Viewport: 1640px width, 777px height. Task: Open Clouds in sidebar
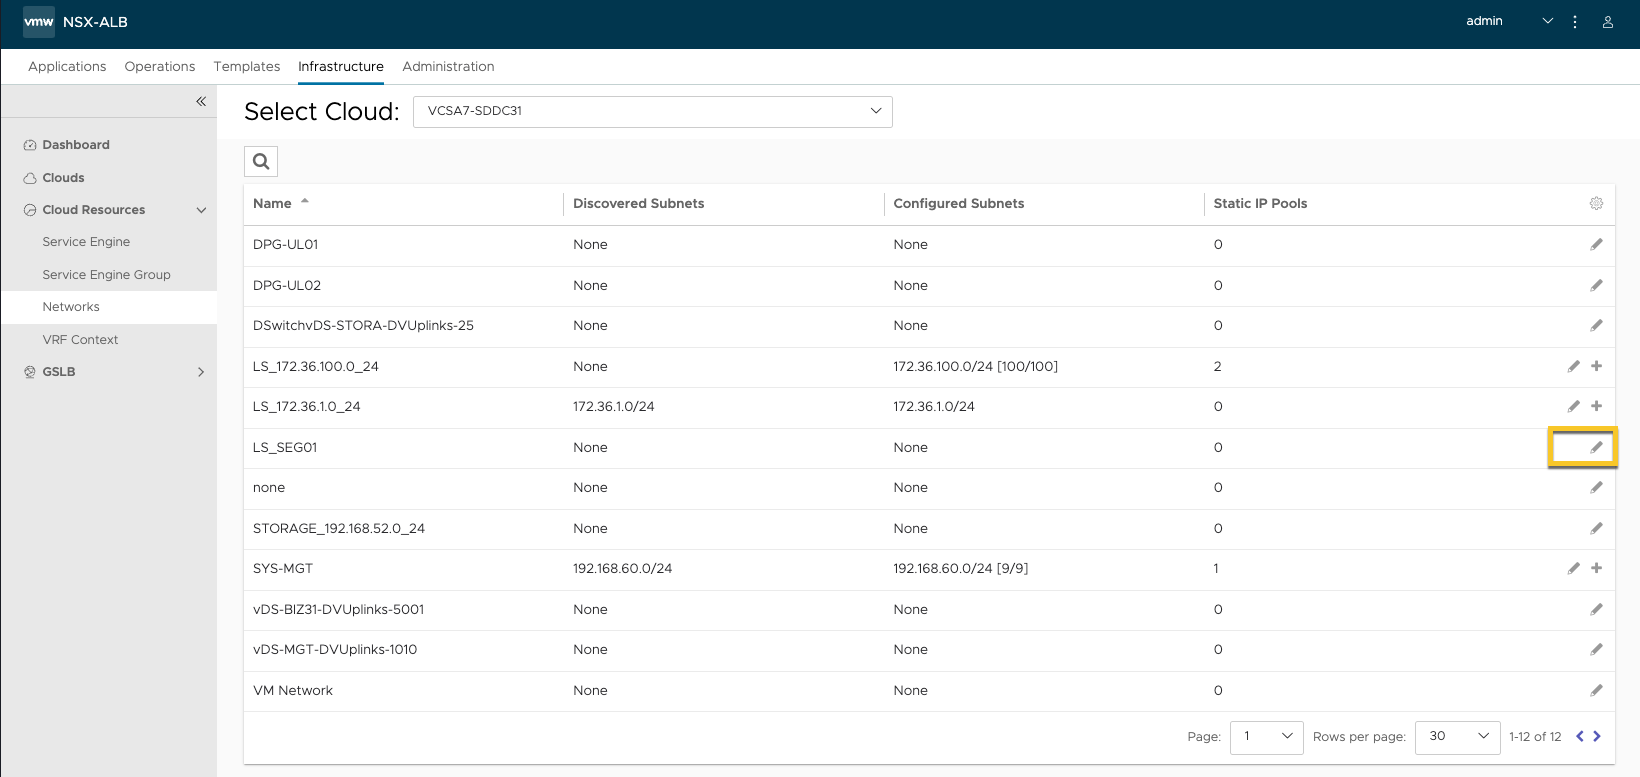tap(63, 178)
